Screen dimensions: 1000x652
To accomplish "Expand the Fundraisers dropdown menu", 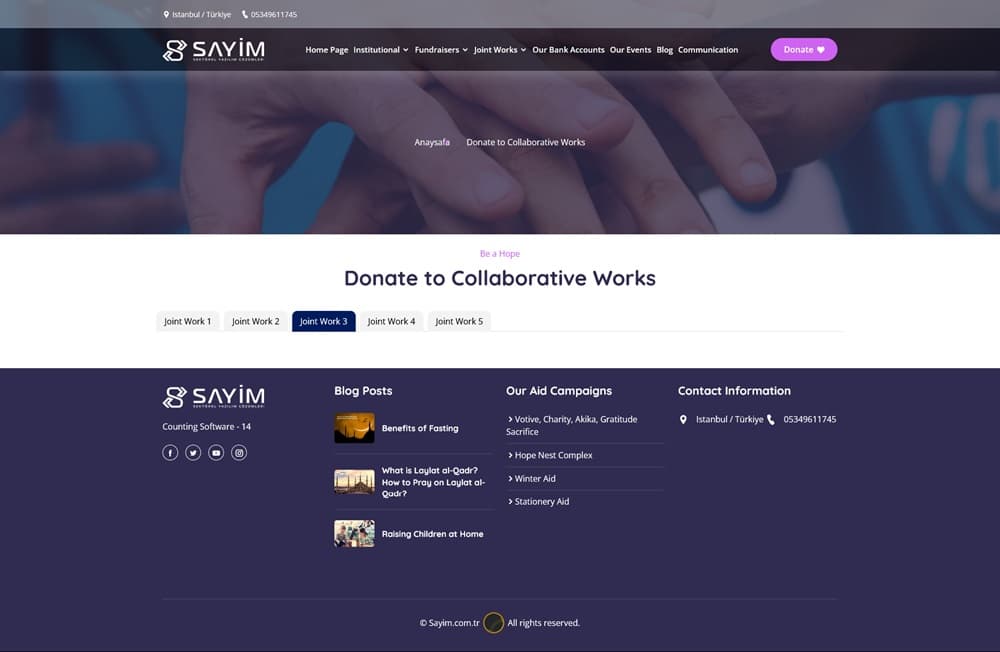I will click(441, 50).
